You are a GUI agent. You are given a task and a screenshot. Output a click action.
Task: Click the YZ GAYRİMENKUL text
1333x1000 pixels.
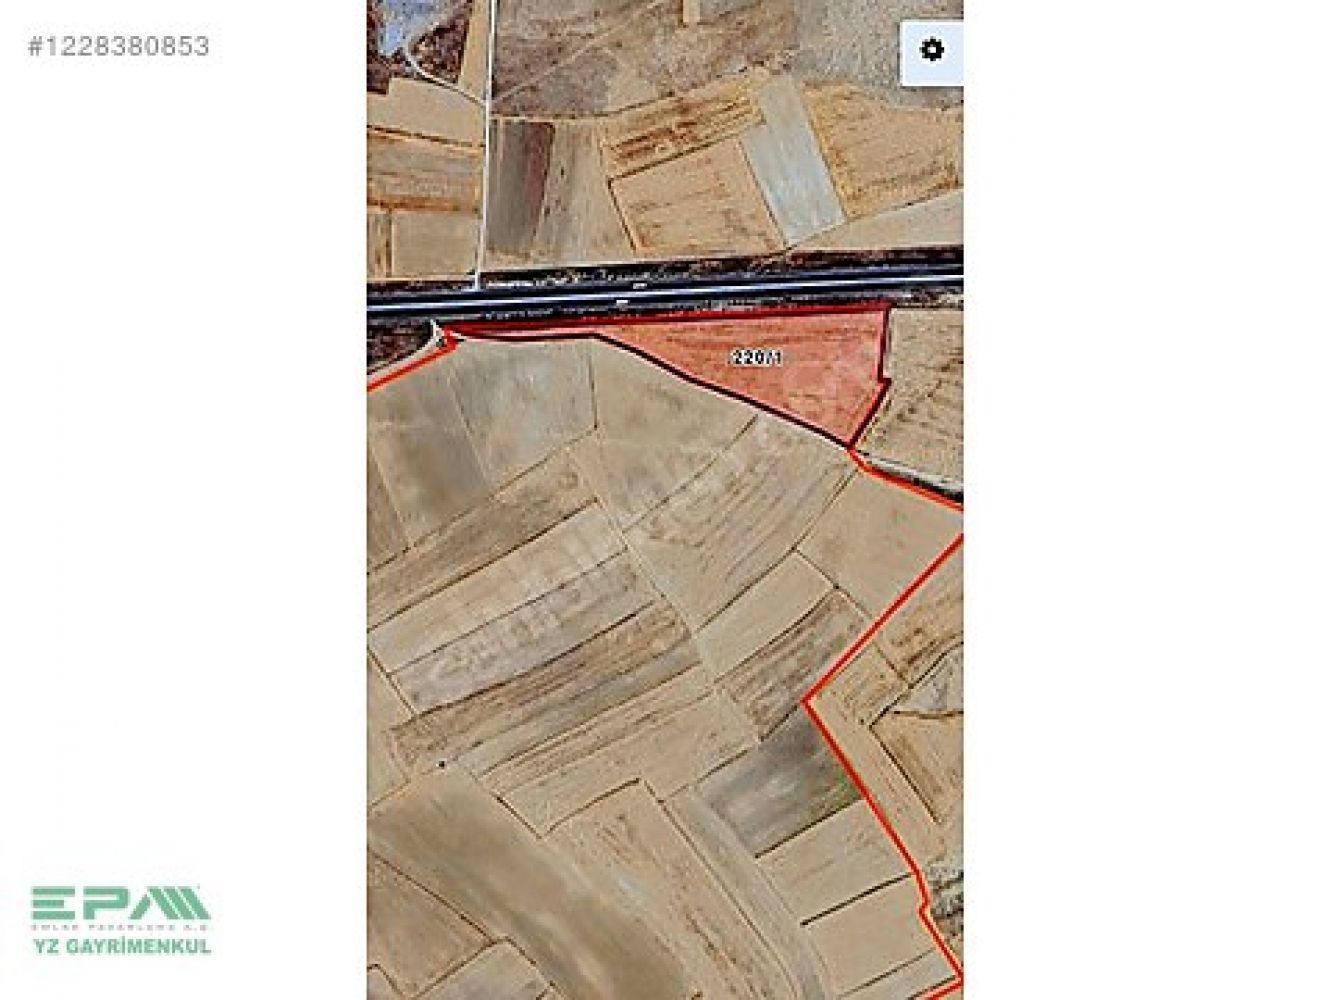point(122,946)
